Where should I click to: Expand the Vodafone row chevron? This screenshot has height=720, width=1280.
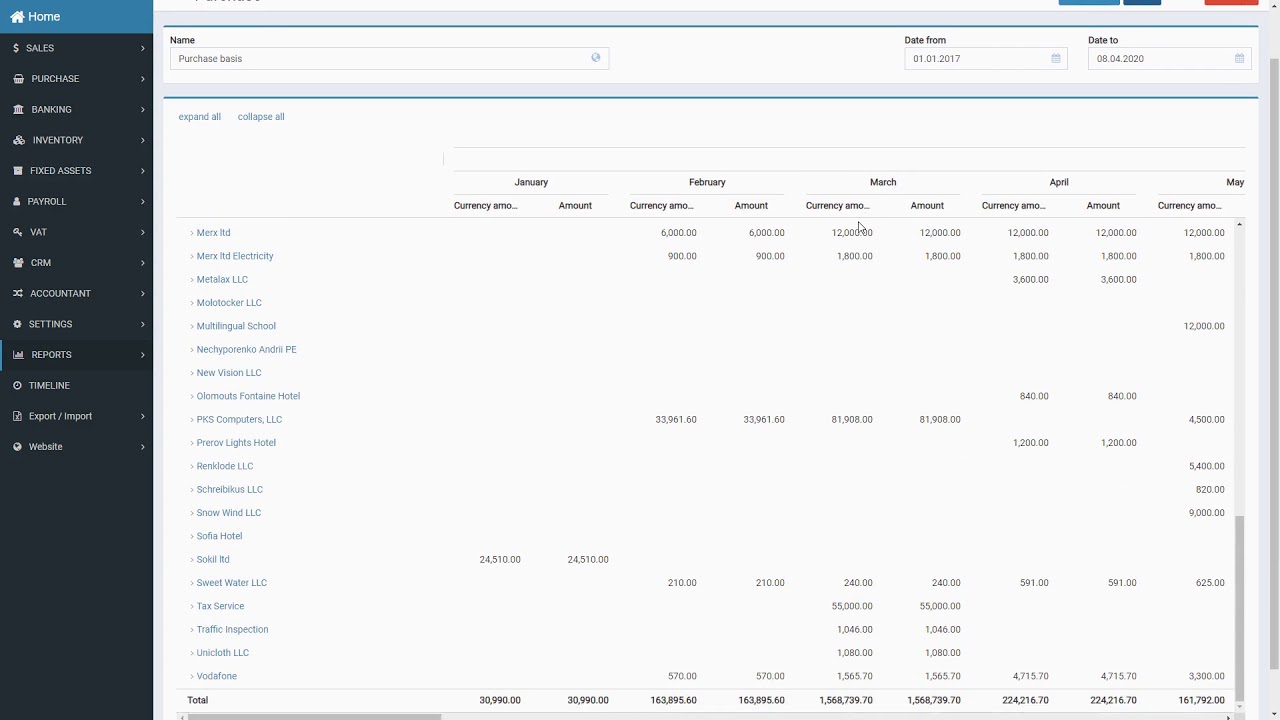click(192, 677)
